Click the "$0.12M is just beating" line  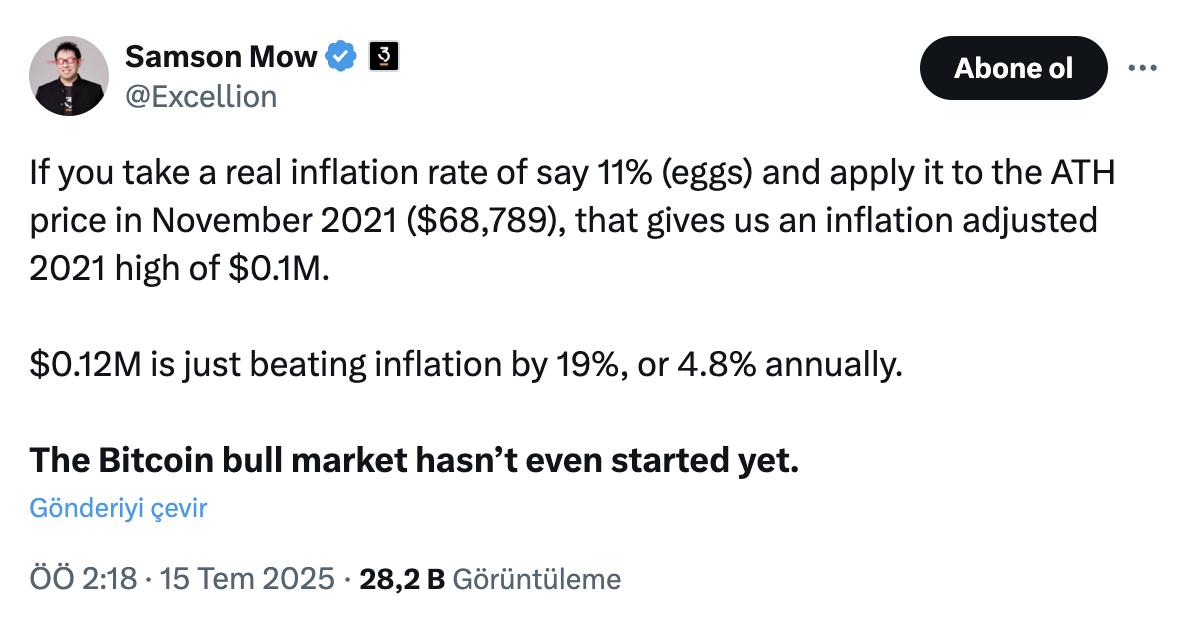click(x=198, y=365)
